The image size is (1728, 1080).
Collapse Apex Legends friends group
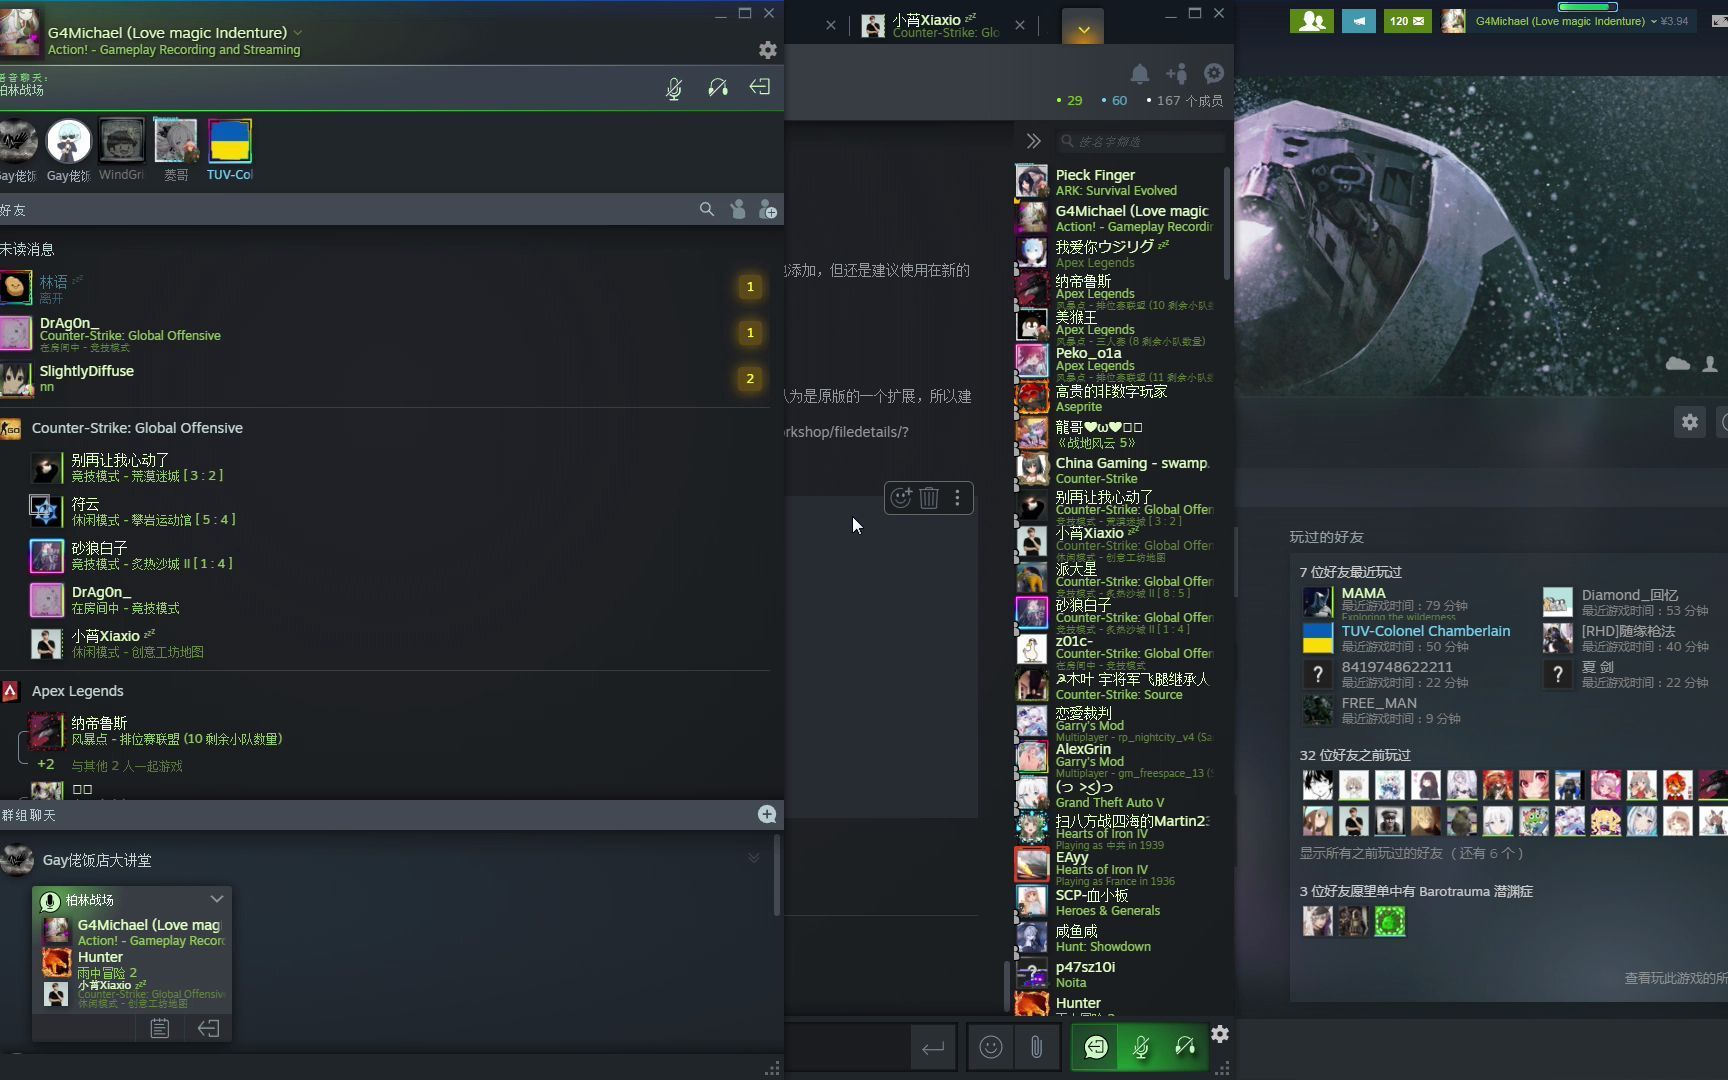77,691
